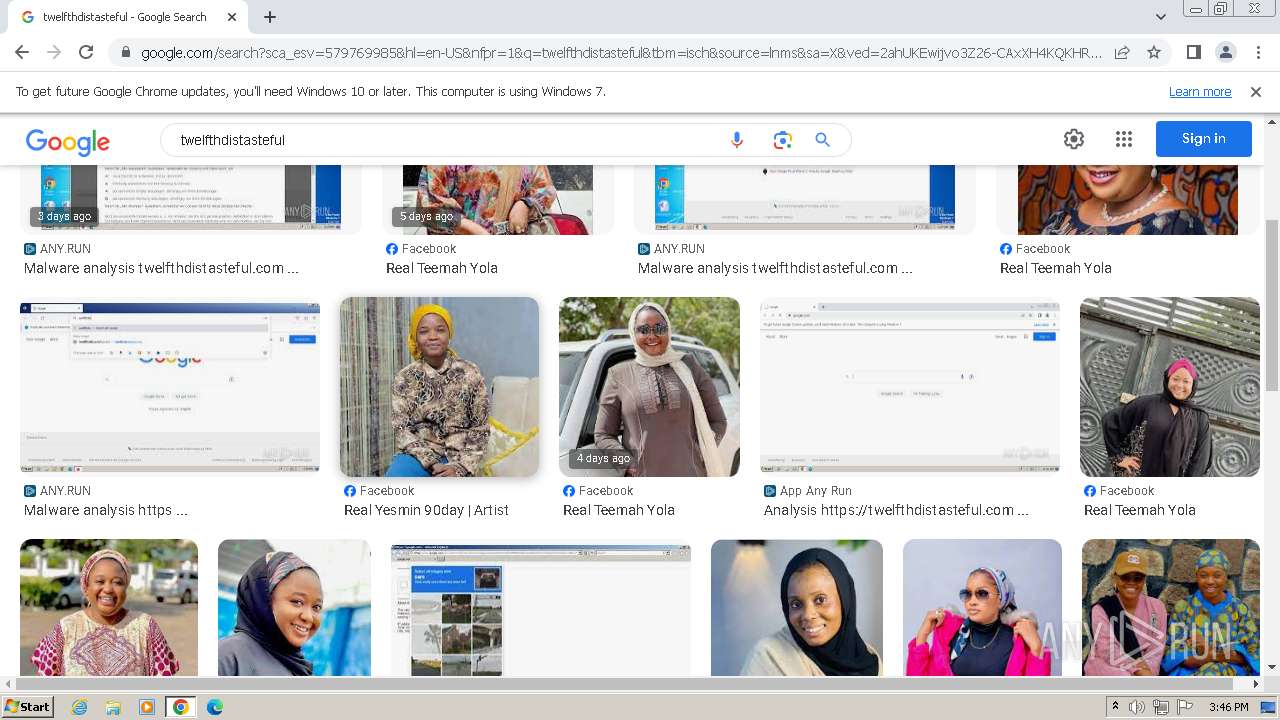The height and width of the screenshot is (720, 1280).
Task: Open a new browser tab
Action: coord(270,17)
